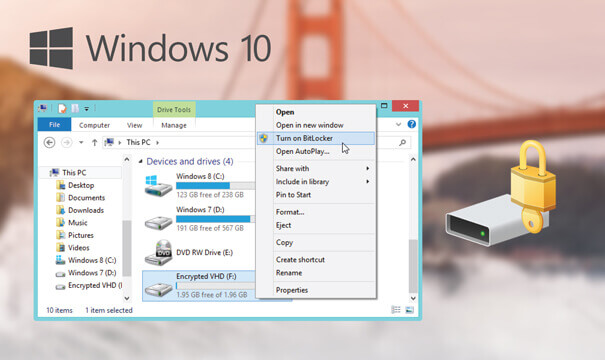
Task: Select This PC in navigation pane
Action: pos(74,172)
